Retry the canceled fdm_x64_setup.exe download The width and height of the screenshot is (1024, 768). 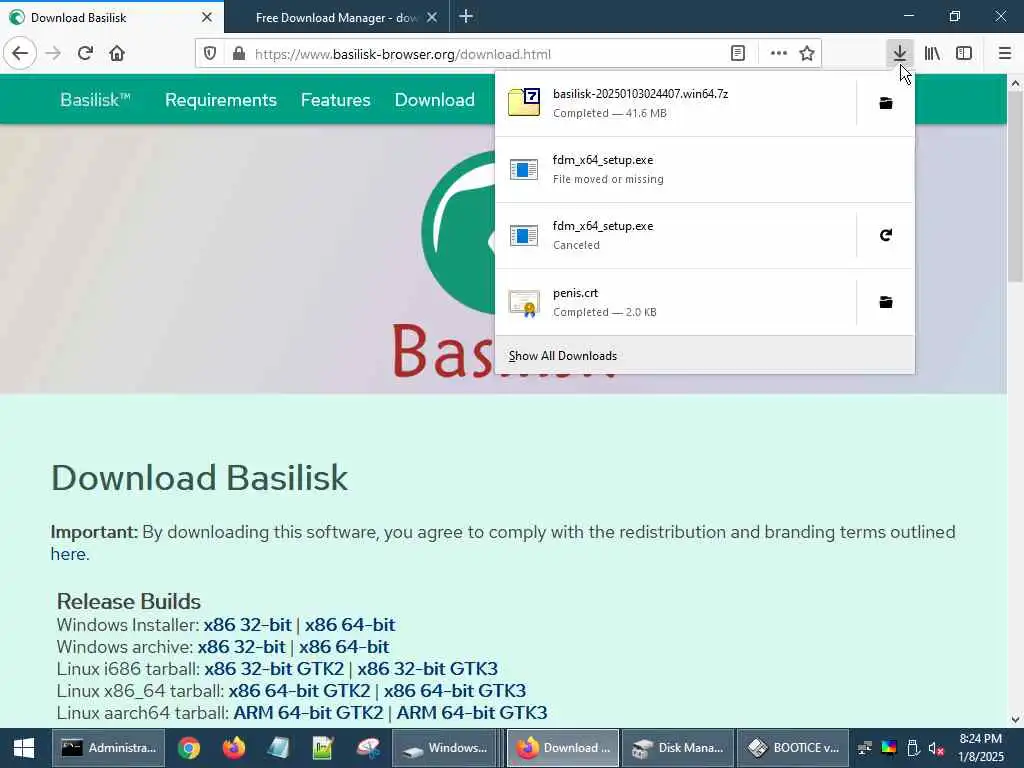click(x=886, y=235)
